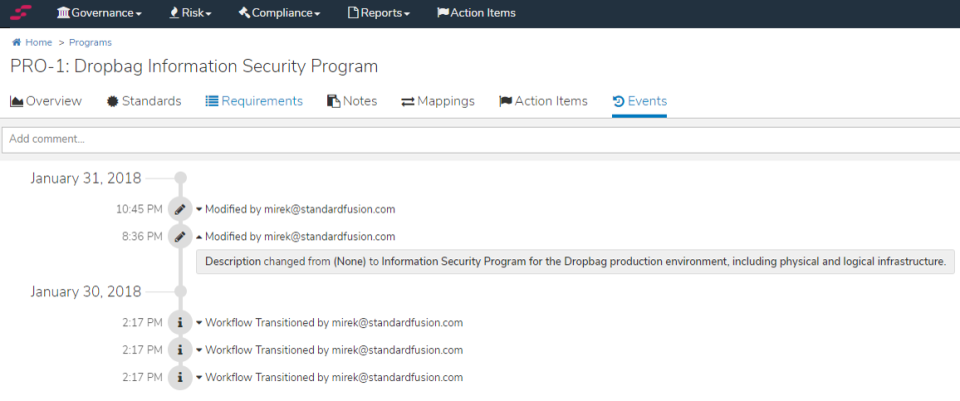This screenshot has width=960, height=401.
Task: Click 'January 31, 2018' date heading
Action: [x=86, y=178]
